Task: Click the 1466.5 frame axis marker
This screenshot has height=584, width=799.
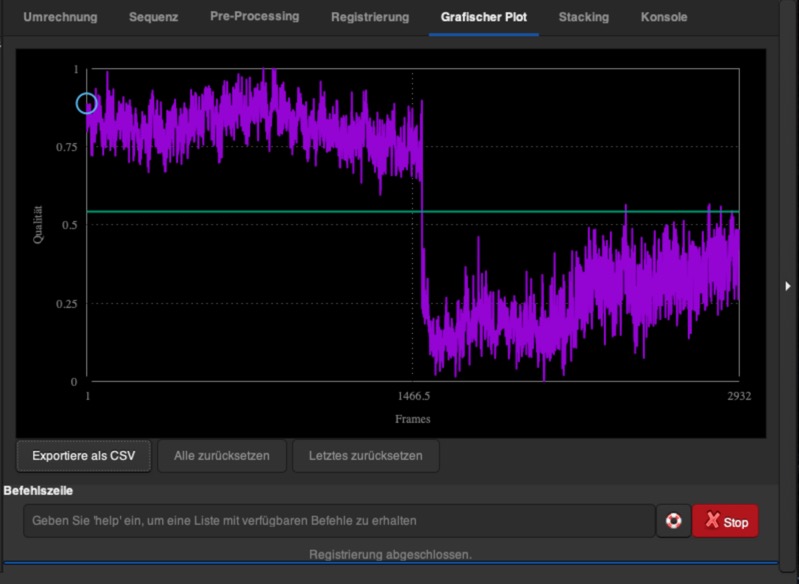Action: pyautogui.click(x=412, y=396)
